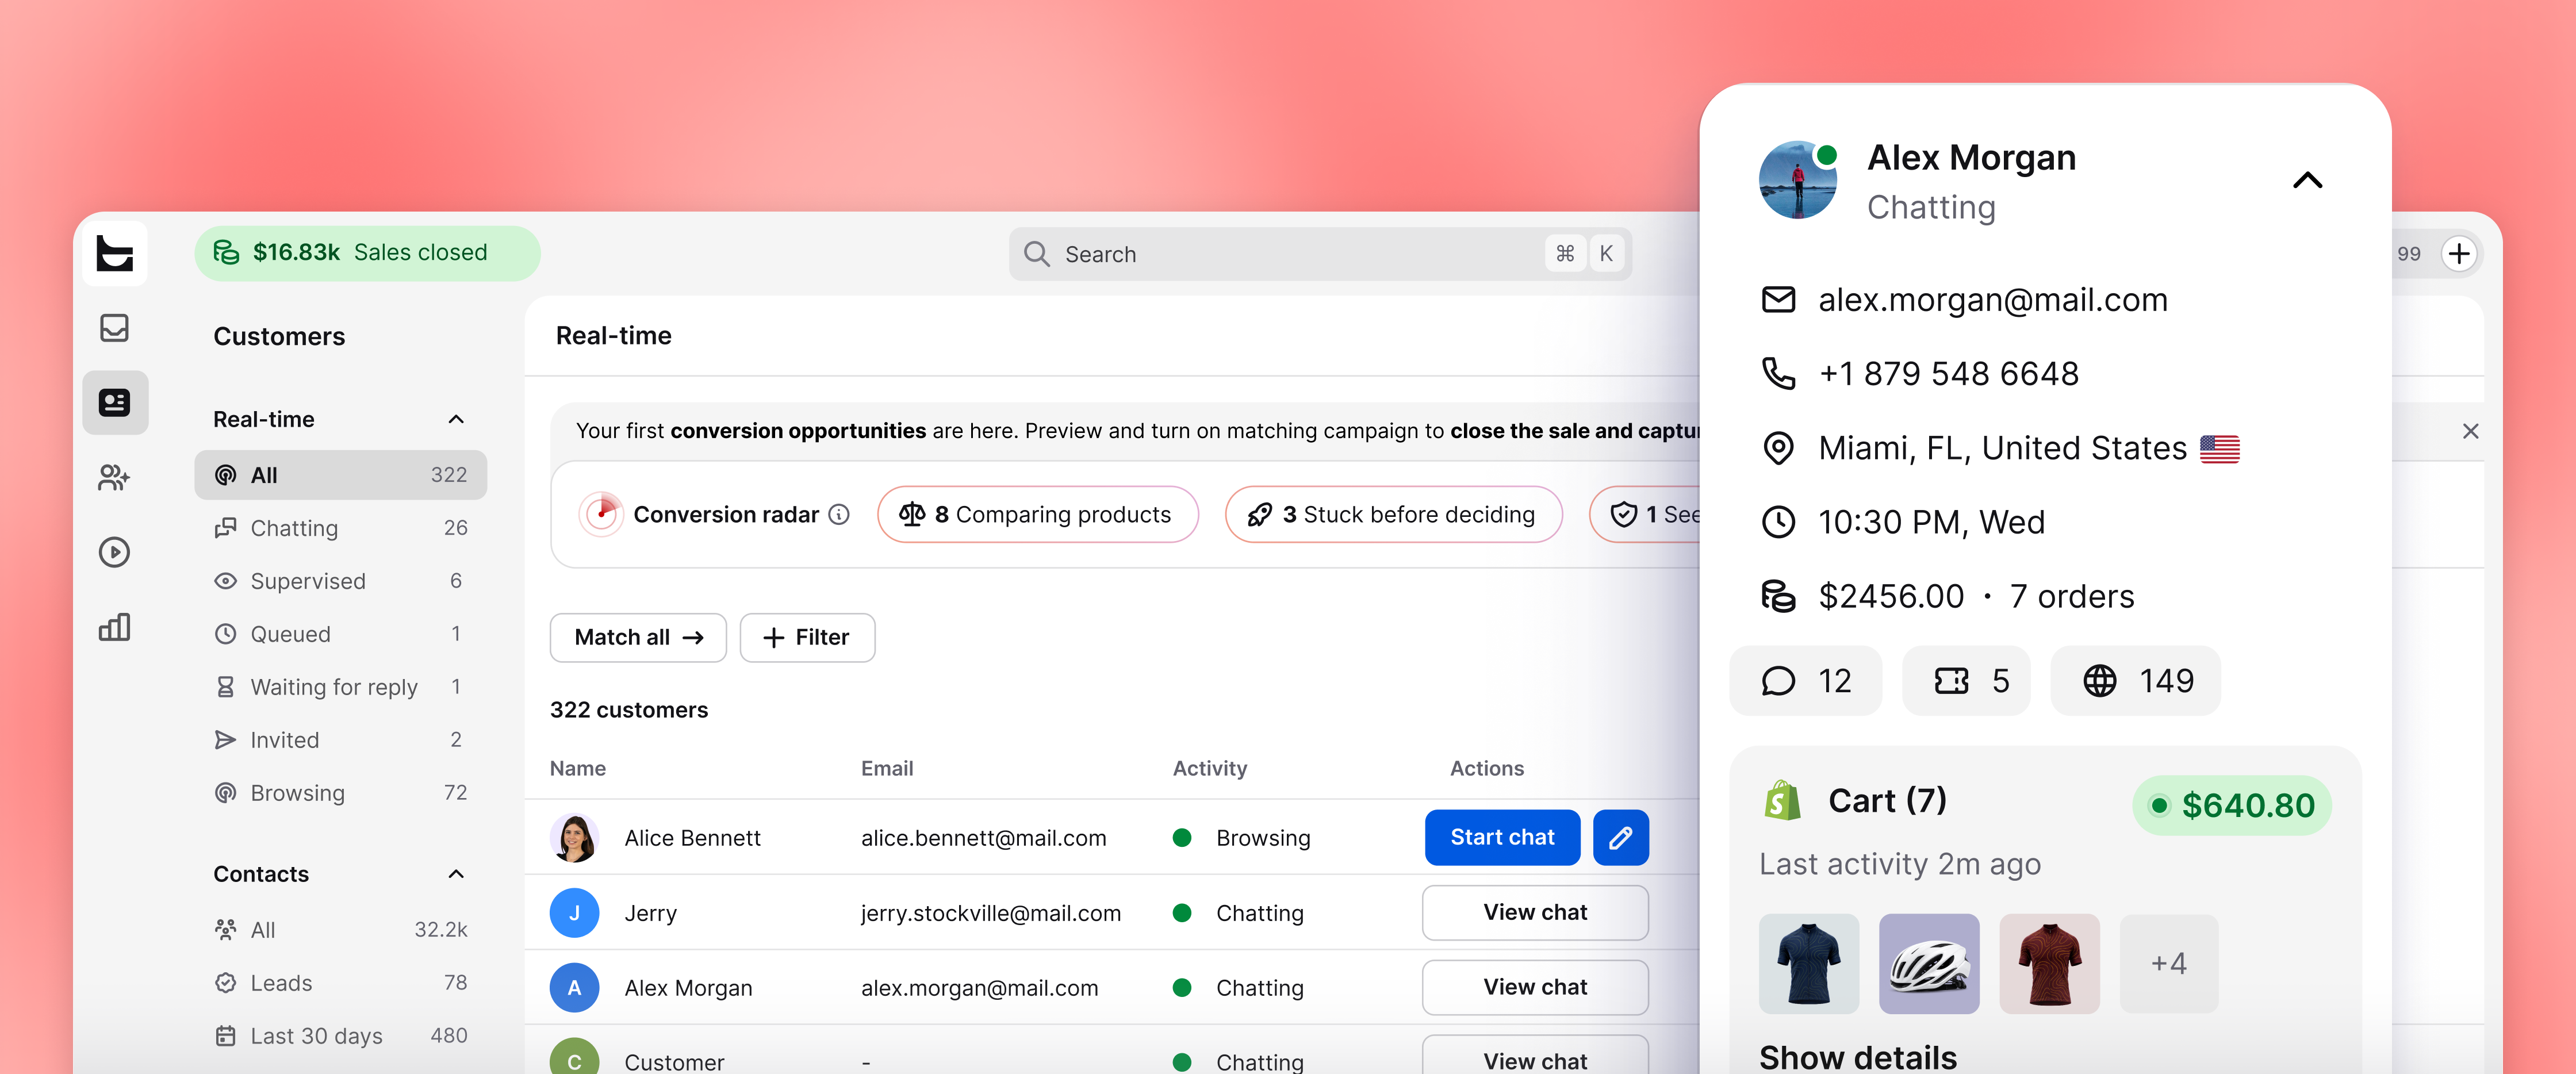
Task: Select the Customers card icon in sidebar
Action: [115, 402]
